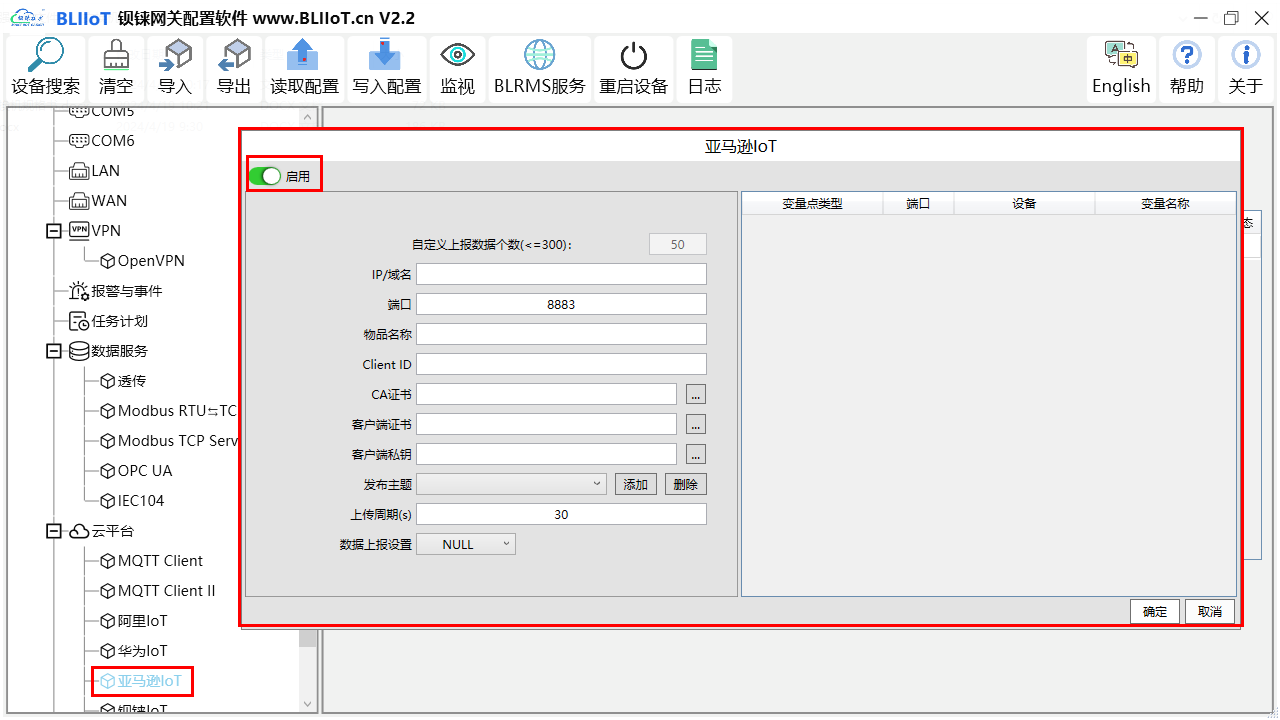
Task: Click the CA证书 path field
Action: pyautogui.click(x=546, y=394)
